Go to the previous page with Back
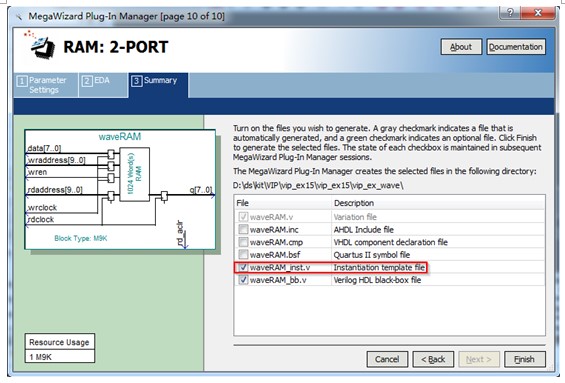 point(433,359)
